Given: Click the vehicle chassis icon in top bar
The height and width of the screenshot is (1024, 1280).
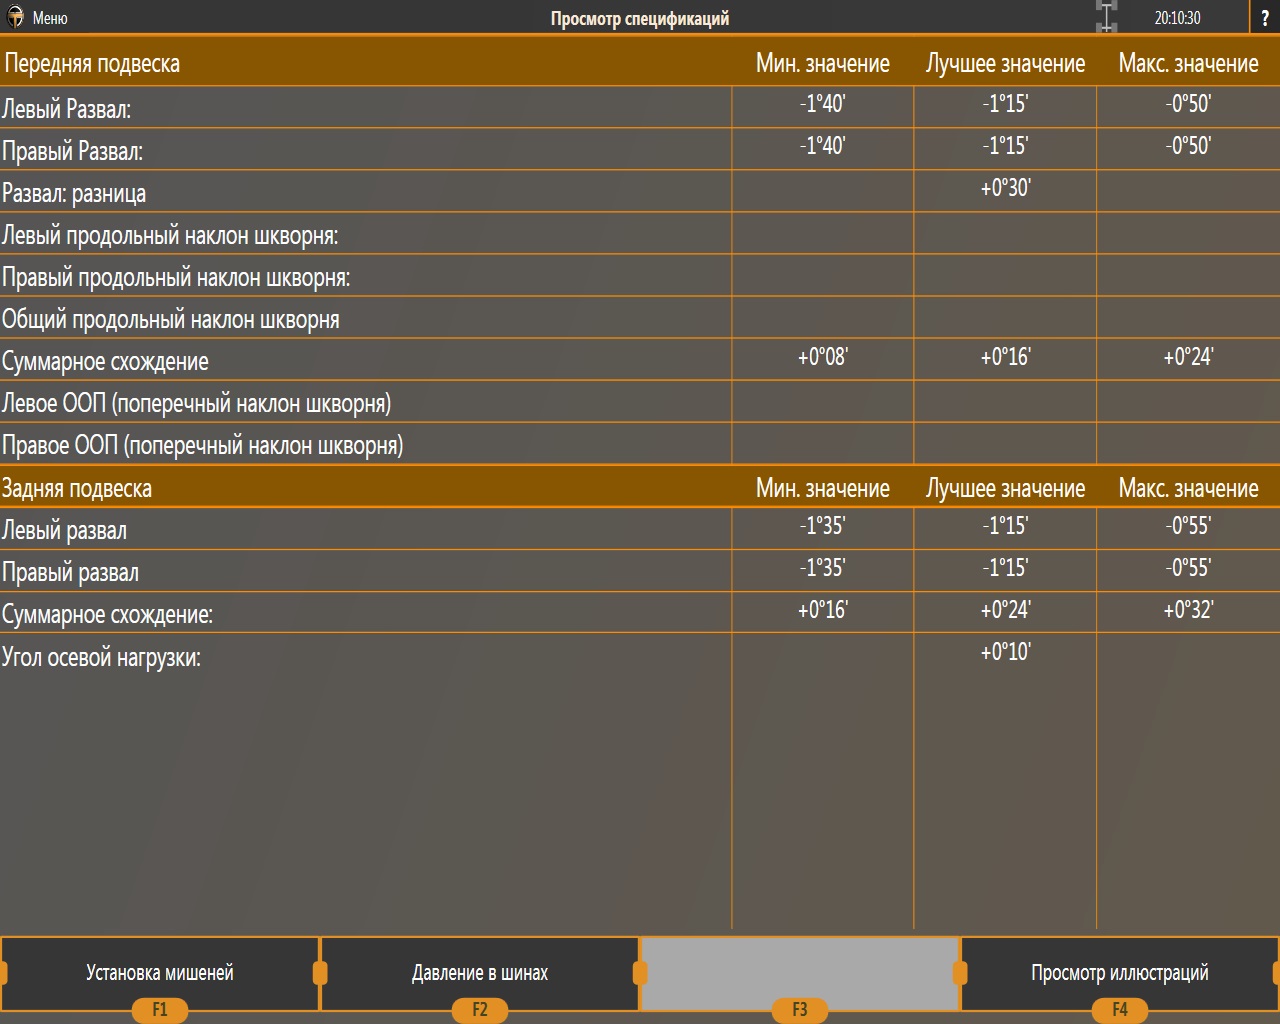Looking at the screenshot, I should click(x=1106, y=17).
